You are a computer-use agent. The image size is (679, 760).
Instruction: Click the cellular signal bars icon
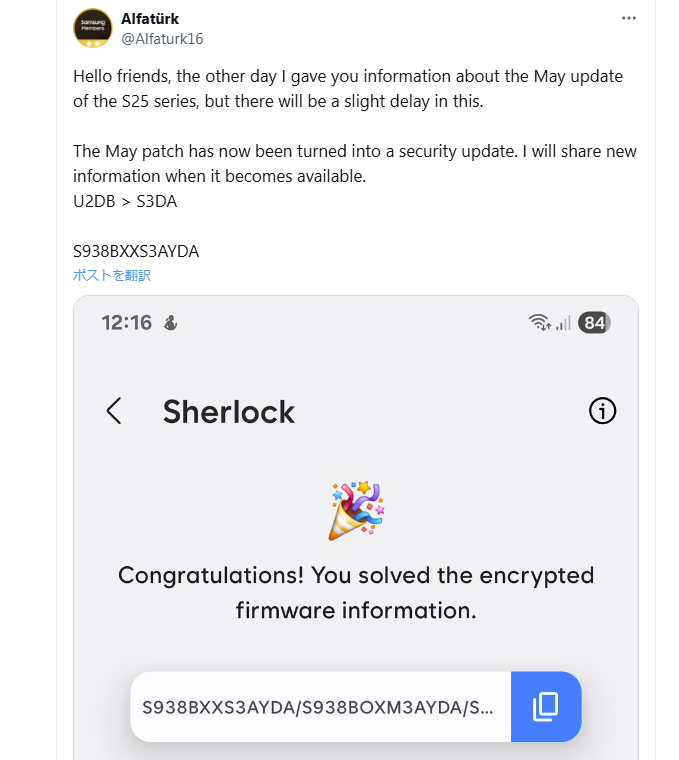(x=563, y=323)
